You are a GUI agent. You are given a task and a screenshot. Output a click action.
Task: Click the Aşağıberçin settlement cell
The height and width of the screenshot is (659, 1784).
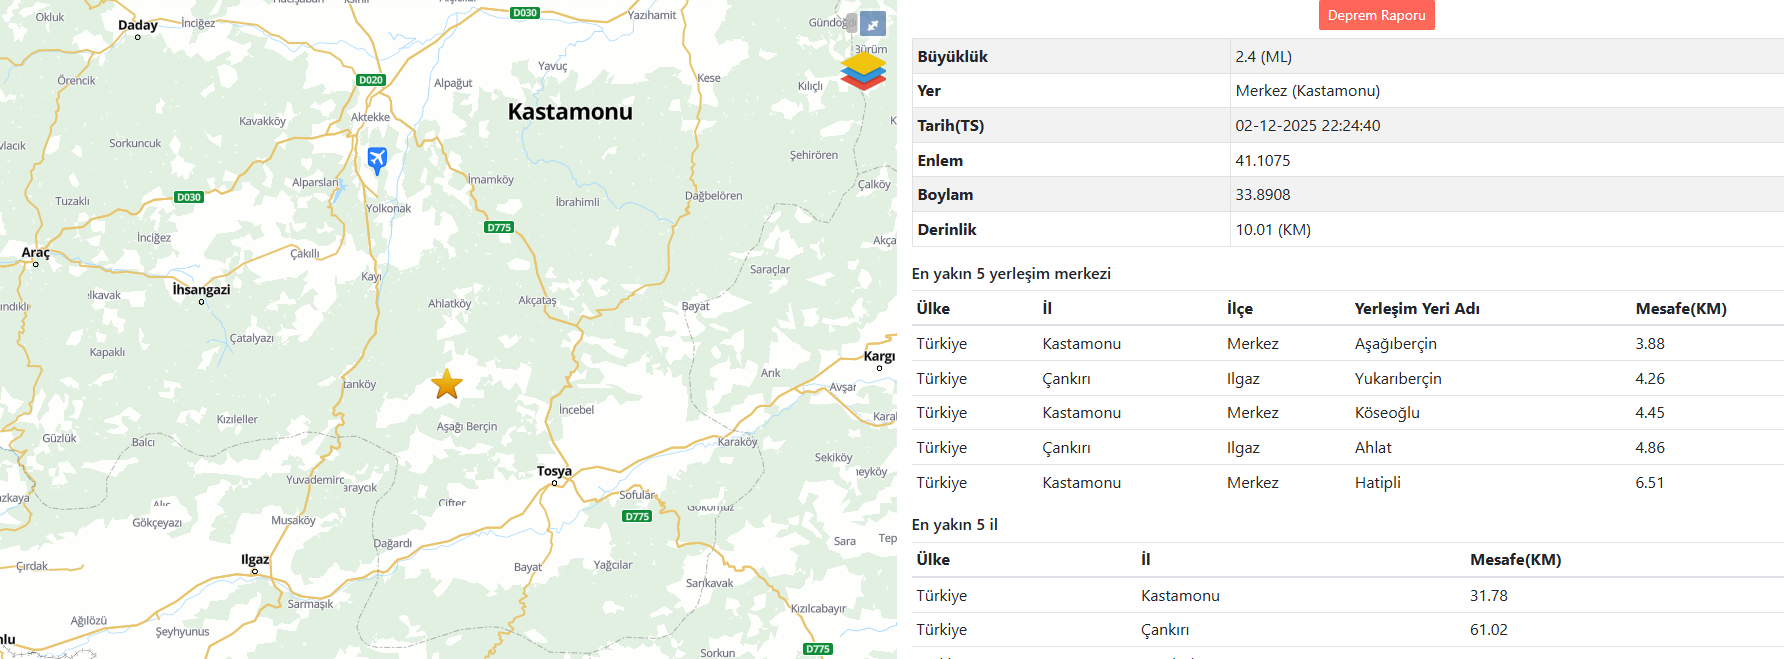tap(1395, 344)
